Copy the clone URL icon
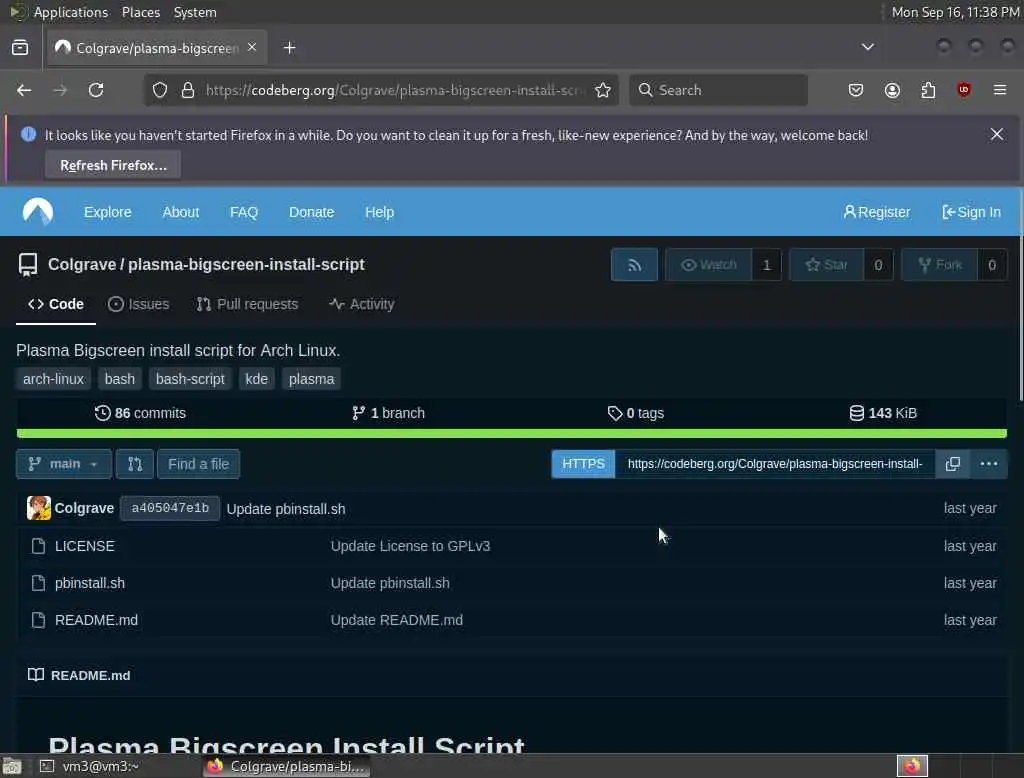 click(x=953, y=464)
